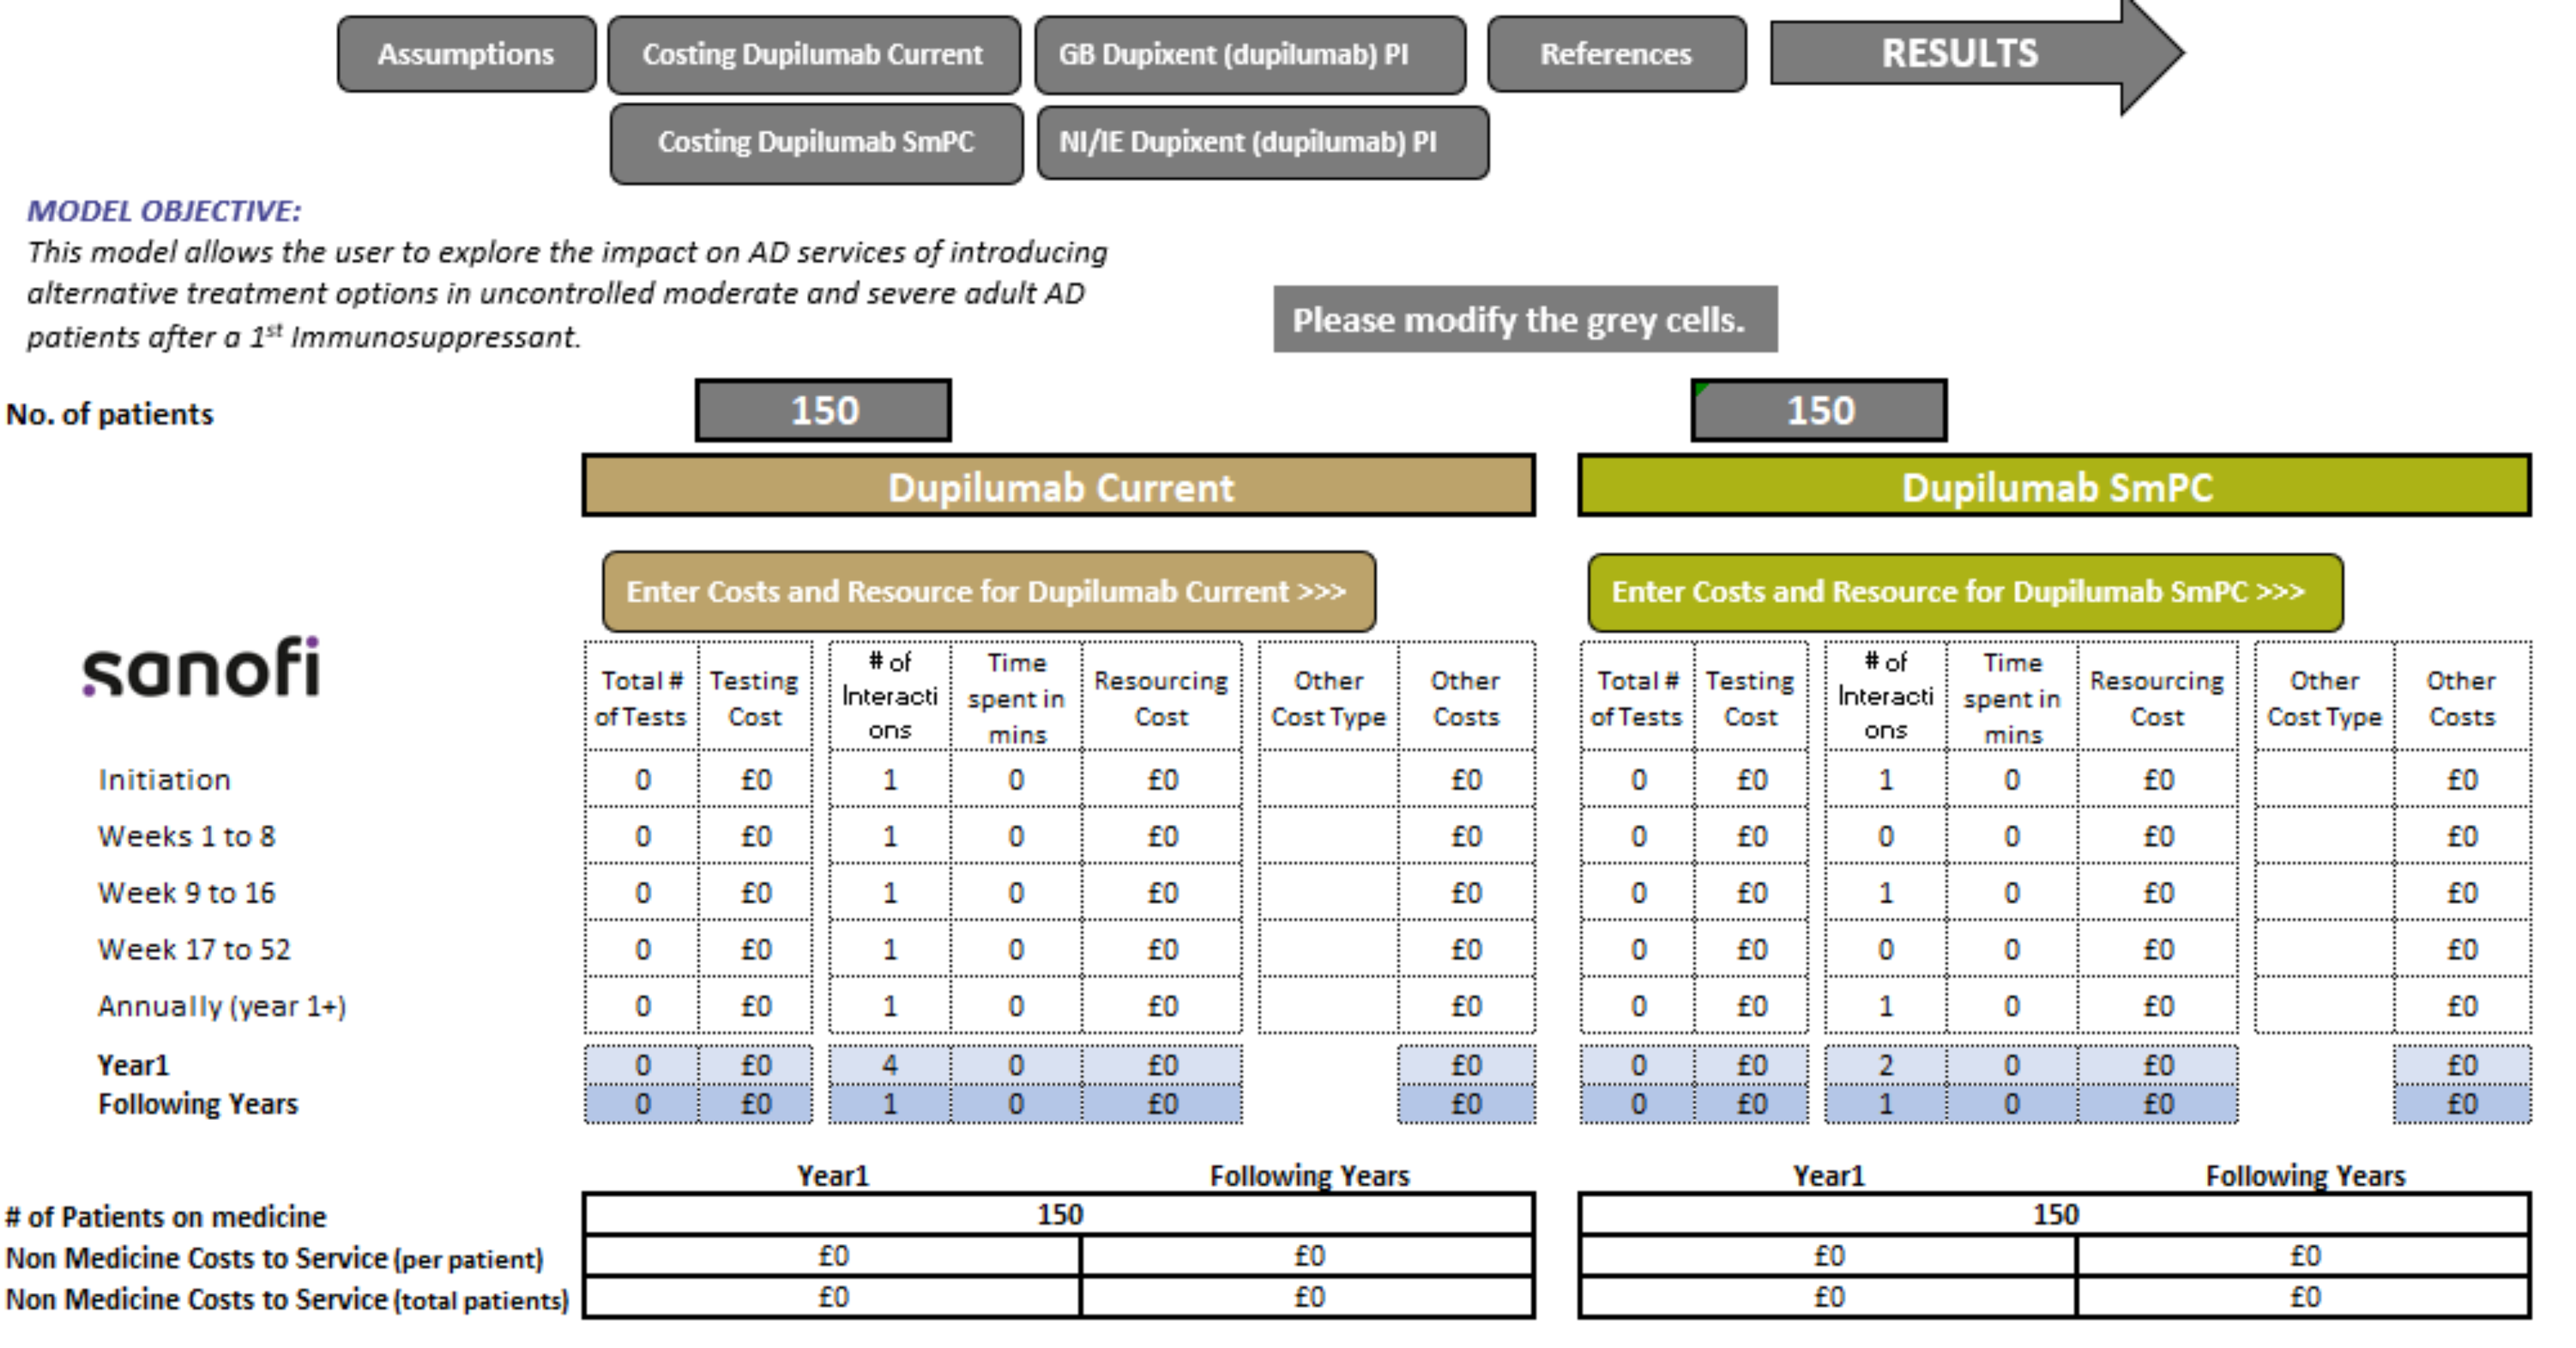Select the Following Years summary row label
Image resolution: width=2576 pixels, height=1348 pixels.
pos(198,1104)
